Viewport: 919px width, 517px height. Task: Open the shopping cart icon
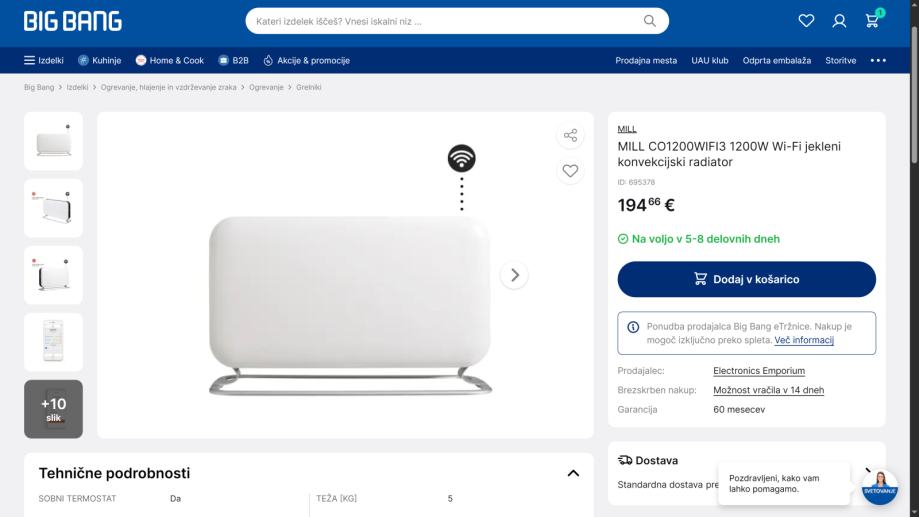tap(872, 21)
